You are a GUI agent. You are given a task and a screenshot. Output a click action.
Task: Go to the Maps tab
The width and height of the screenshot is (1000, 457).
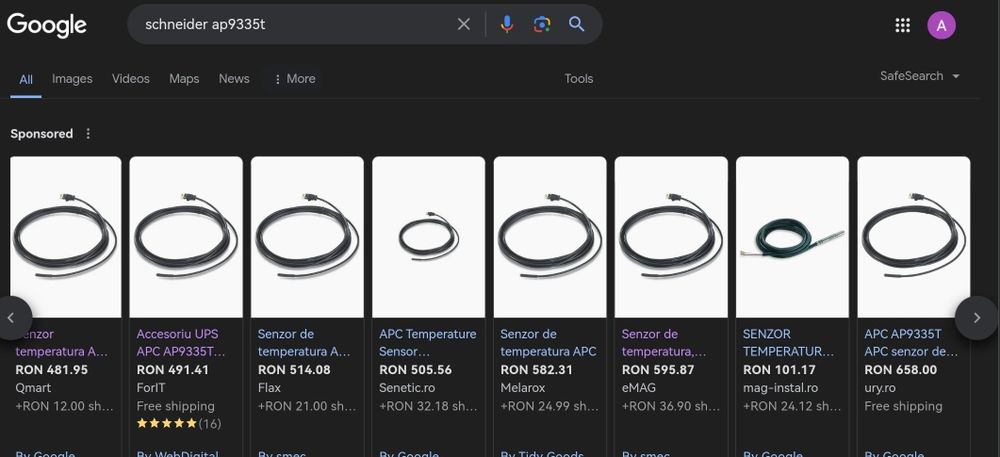click(x=184, y=79)
